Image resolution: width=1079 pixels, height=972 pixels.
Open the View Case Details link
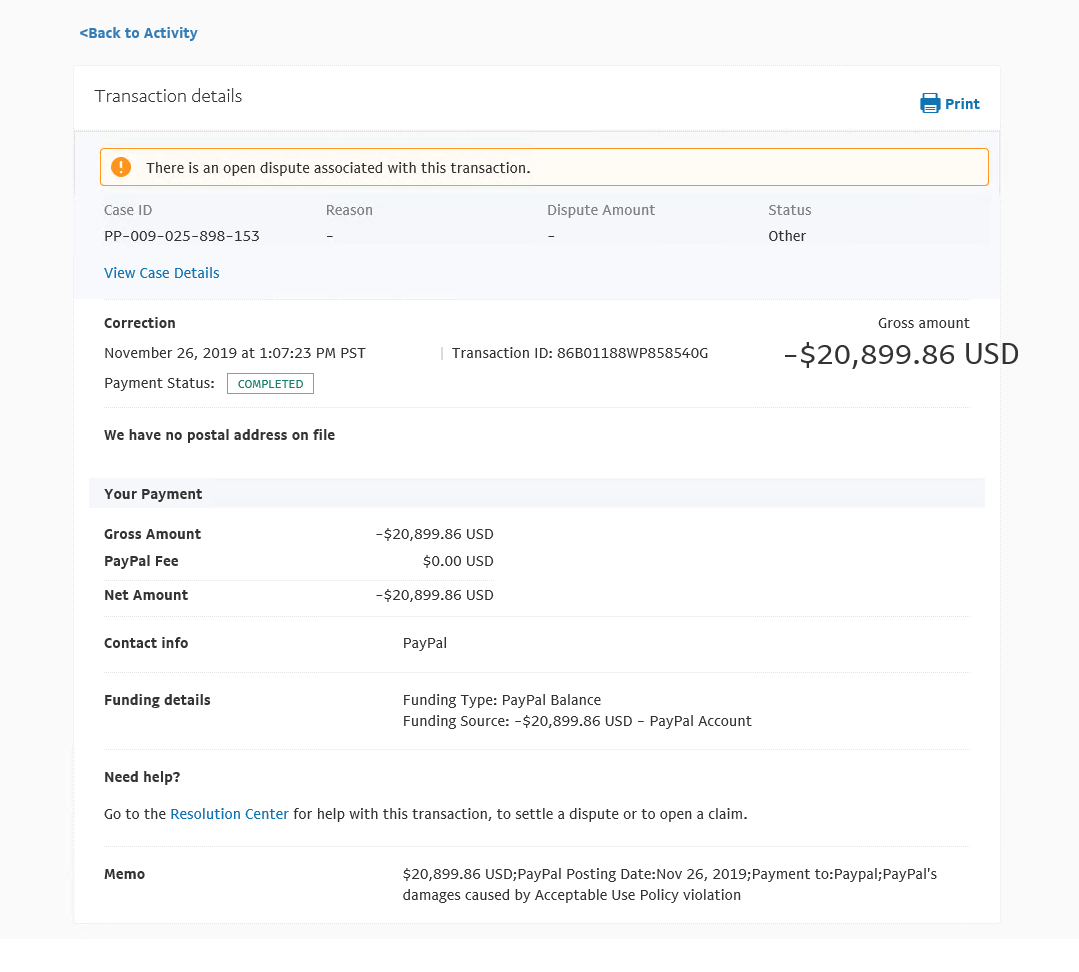[x=162, y=273]
